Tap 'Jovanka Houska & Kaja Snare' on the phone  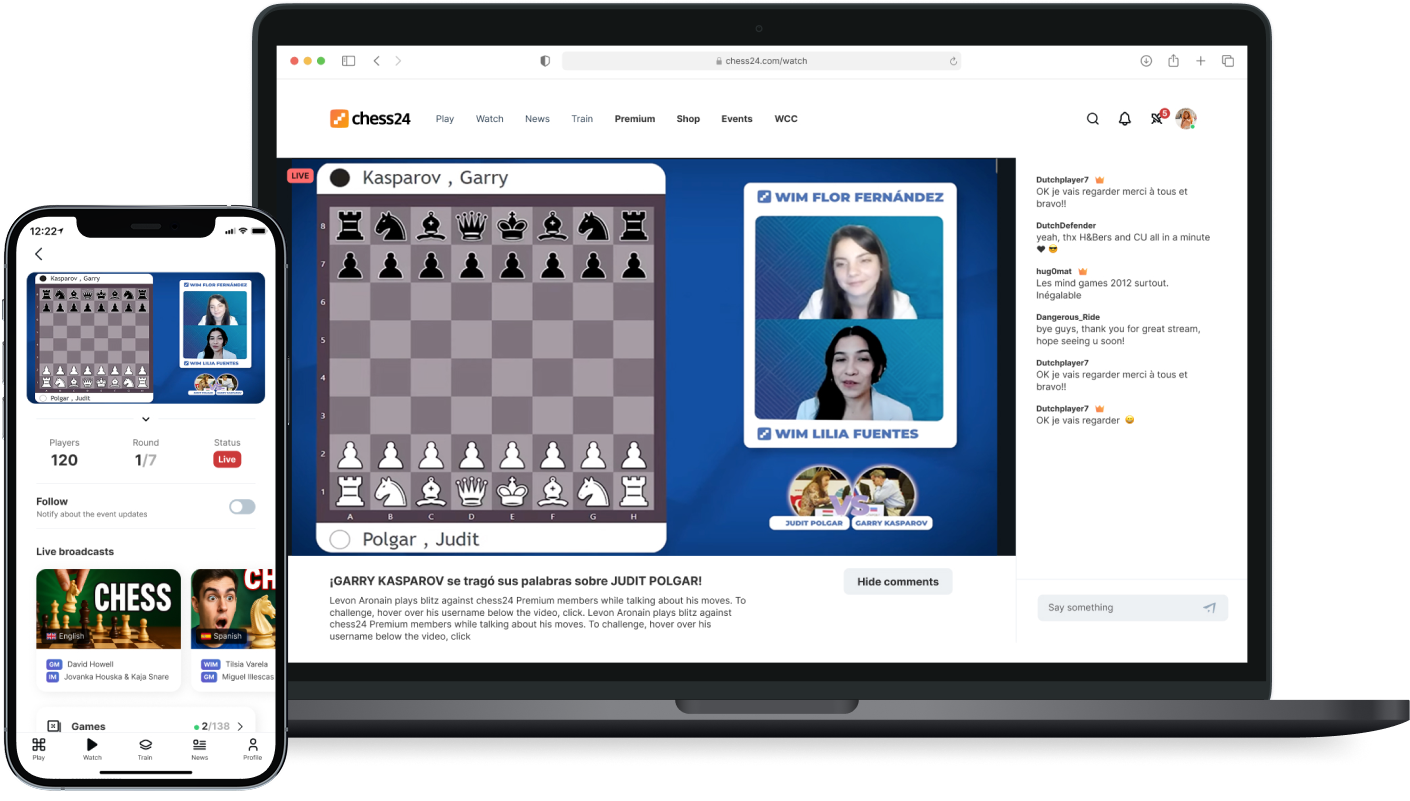(x=118, y=677)
